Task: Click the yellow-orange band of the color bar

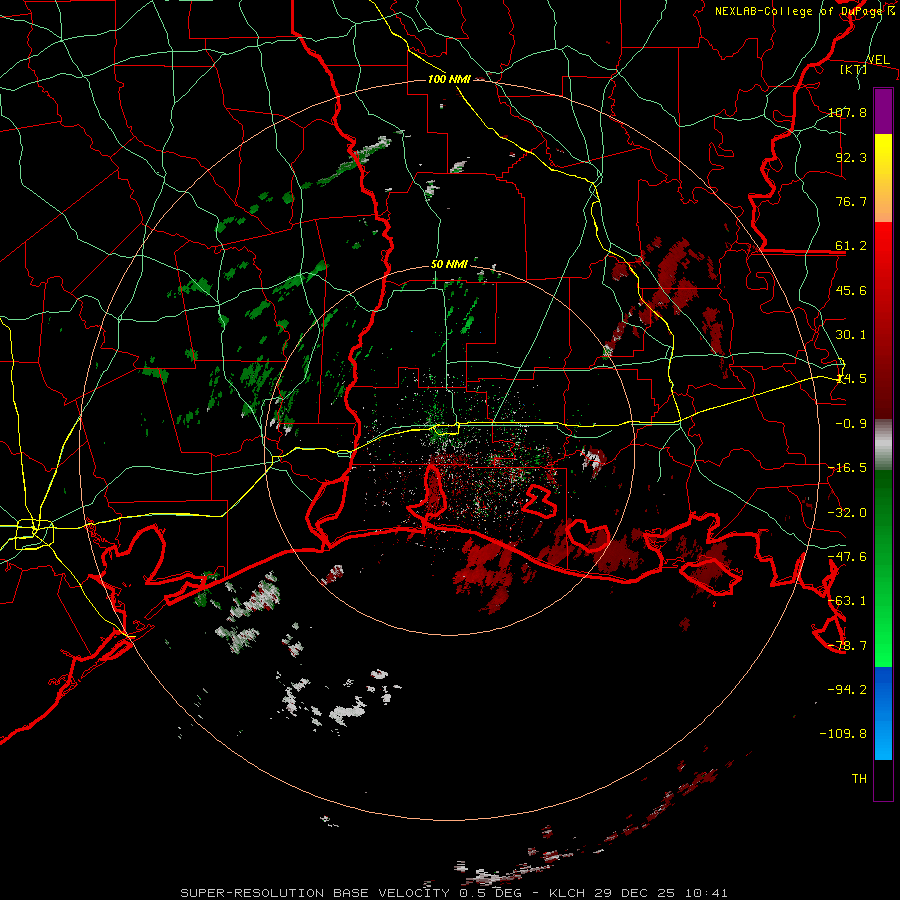Action: coord(883,178)
